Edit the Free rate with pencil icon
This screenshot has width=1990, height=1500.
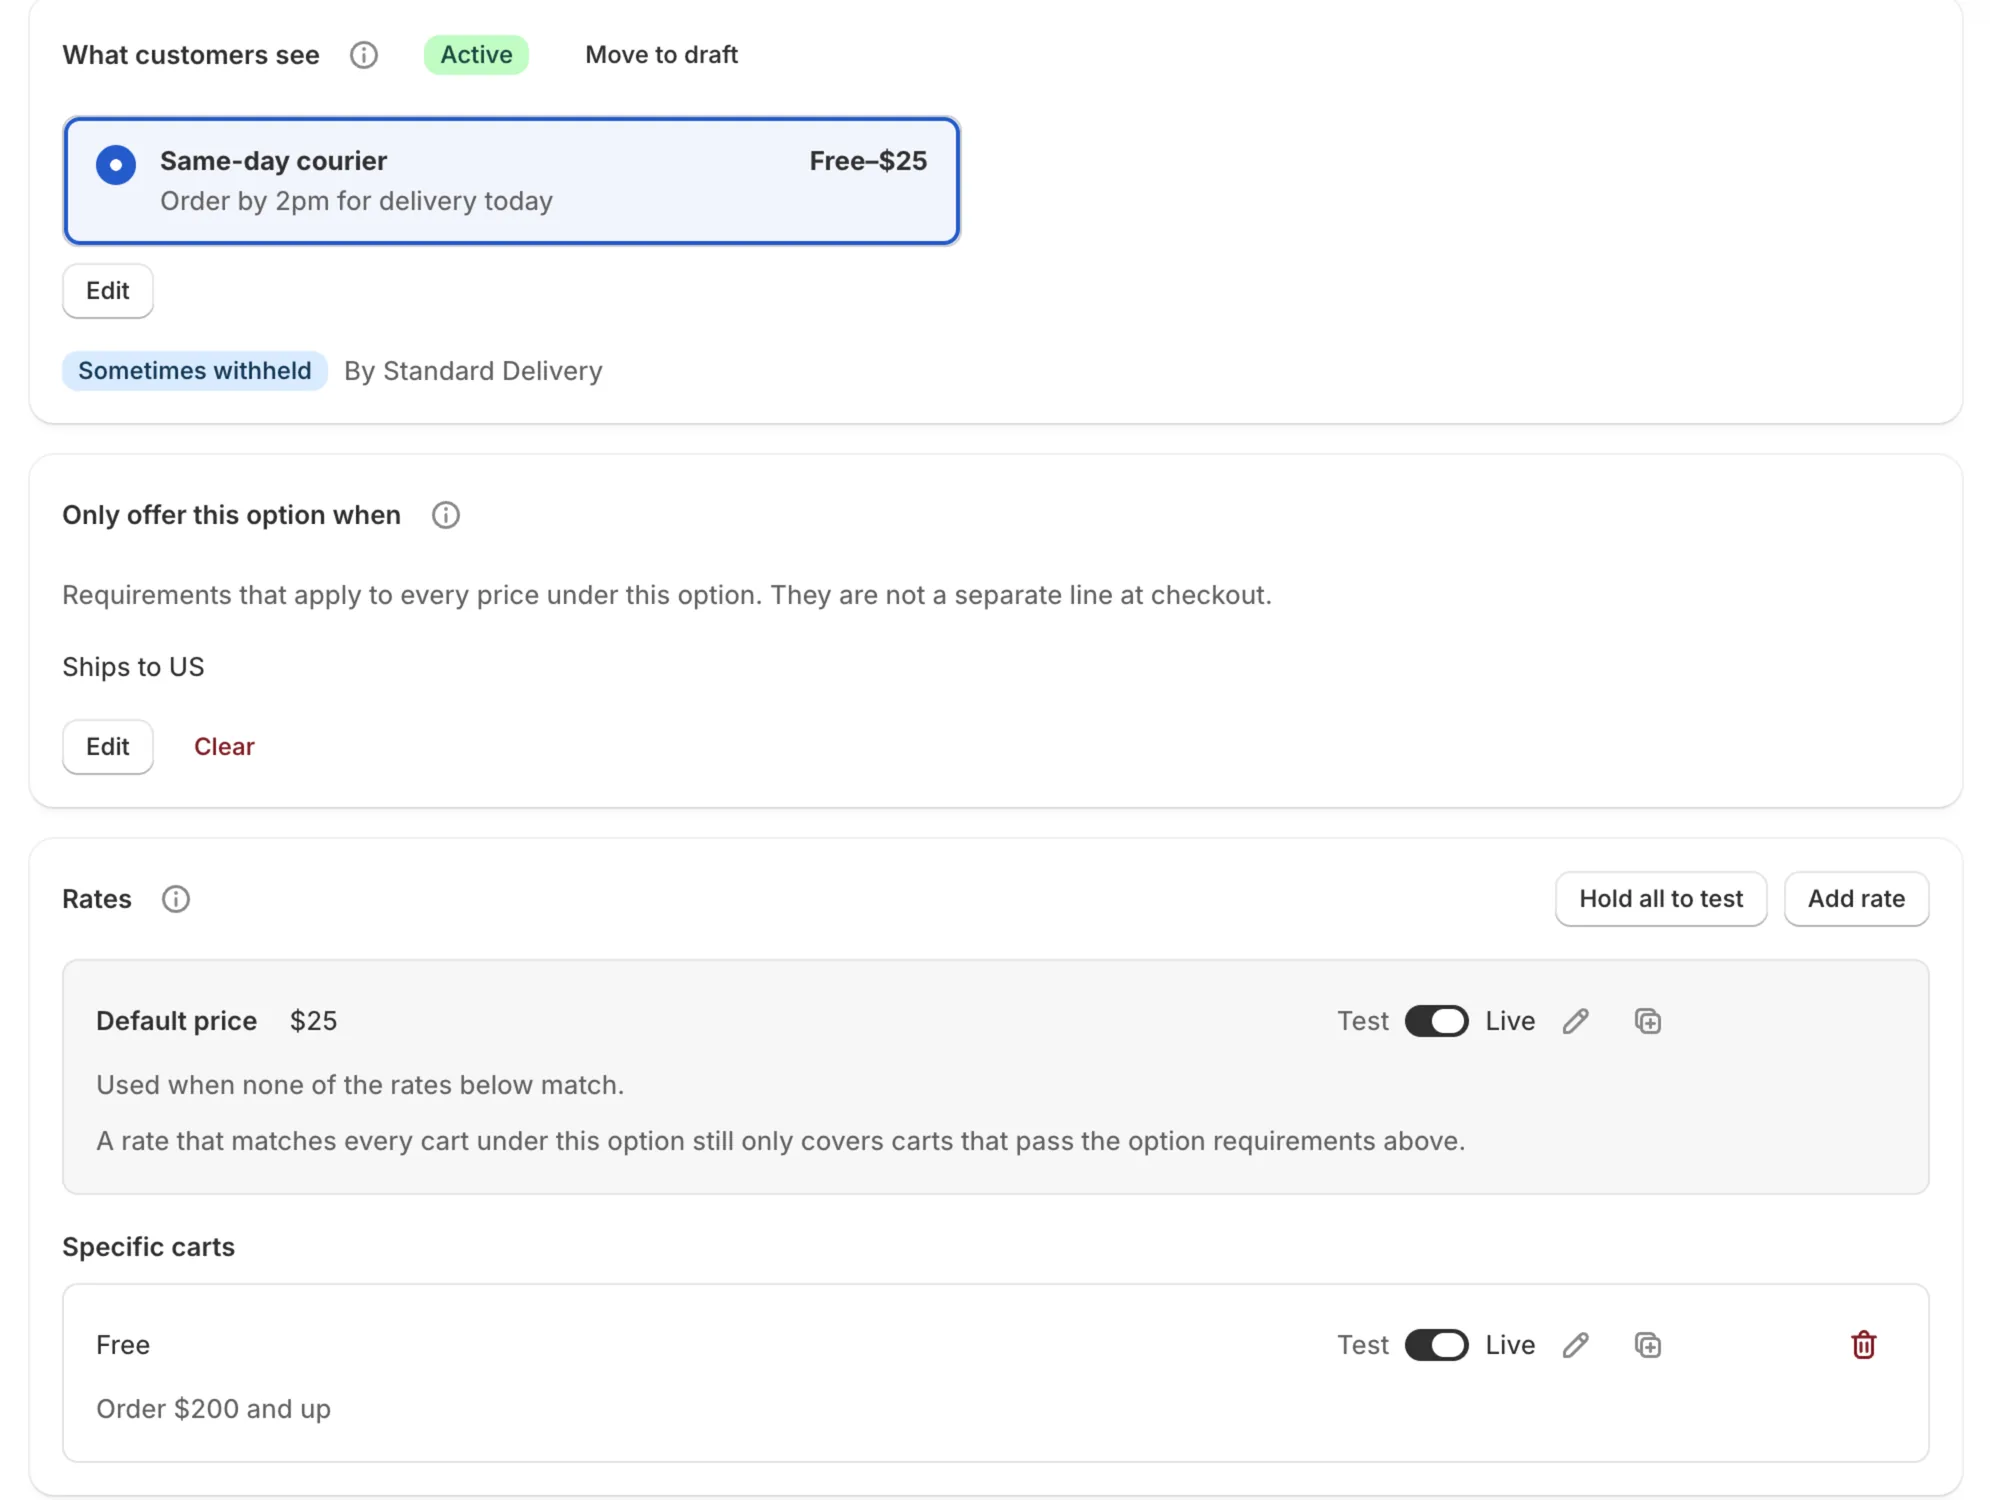click(x=1576, y=1345)
